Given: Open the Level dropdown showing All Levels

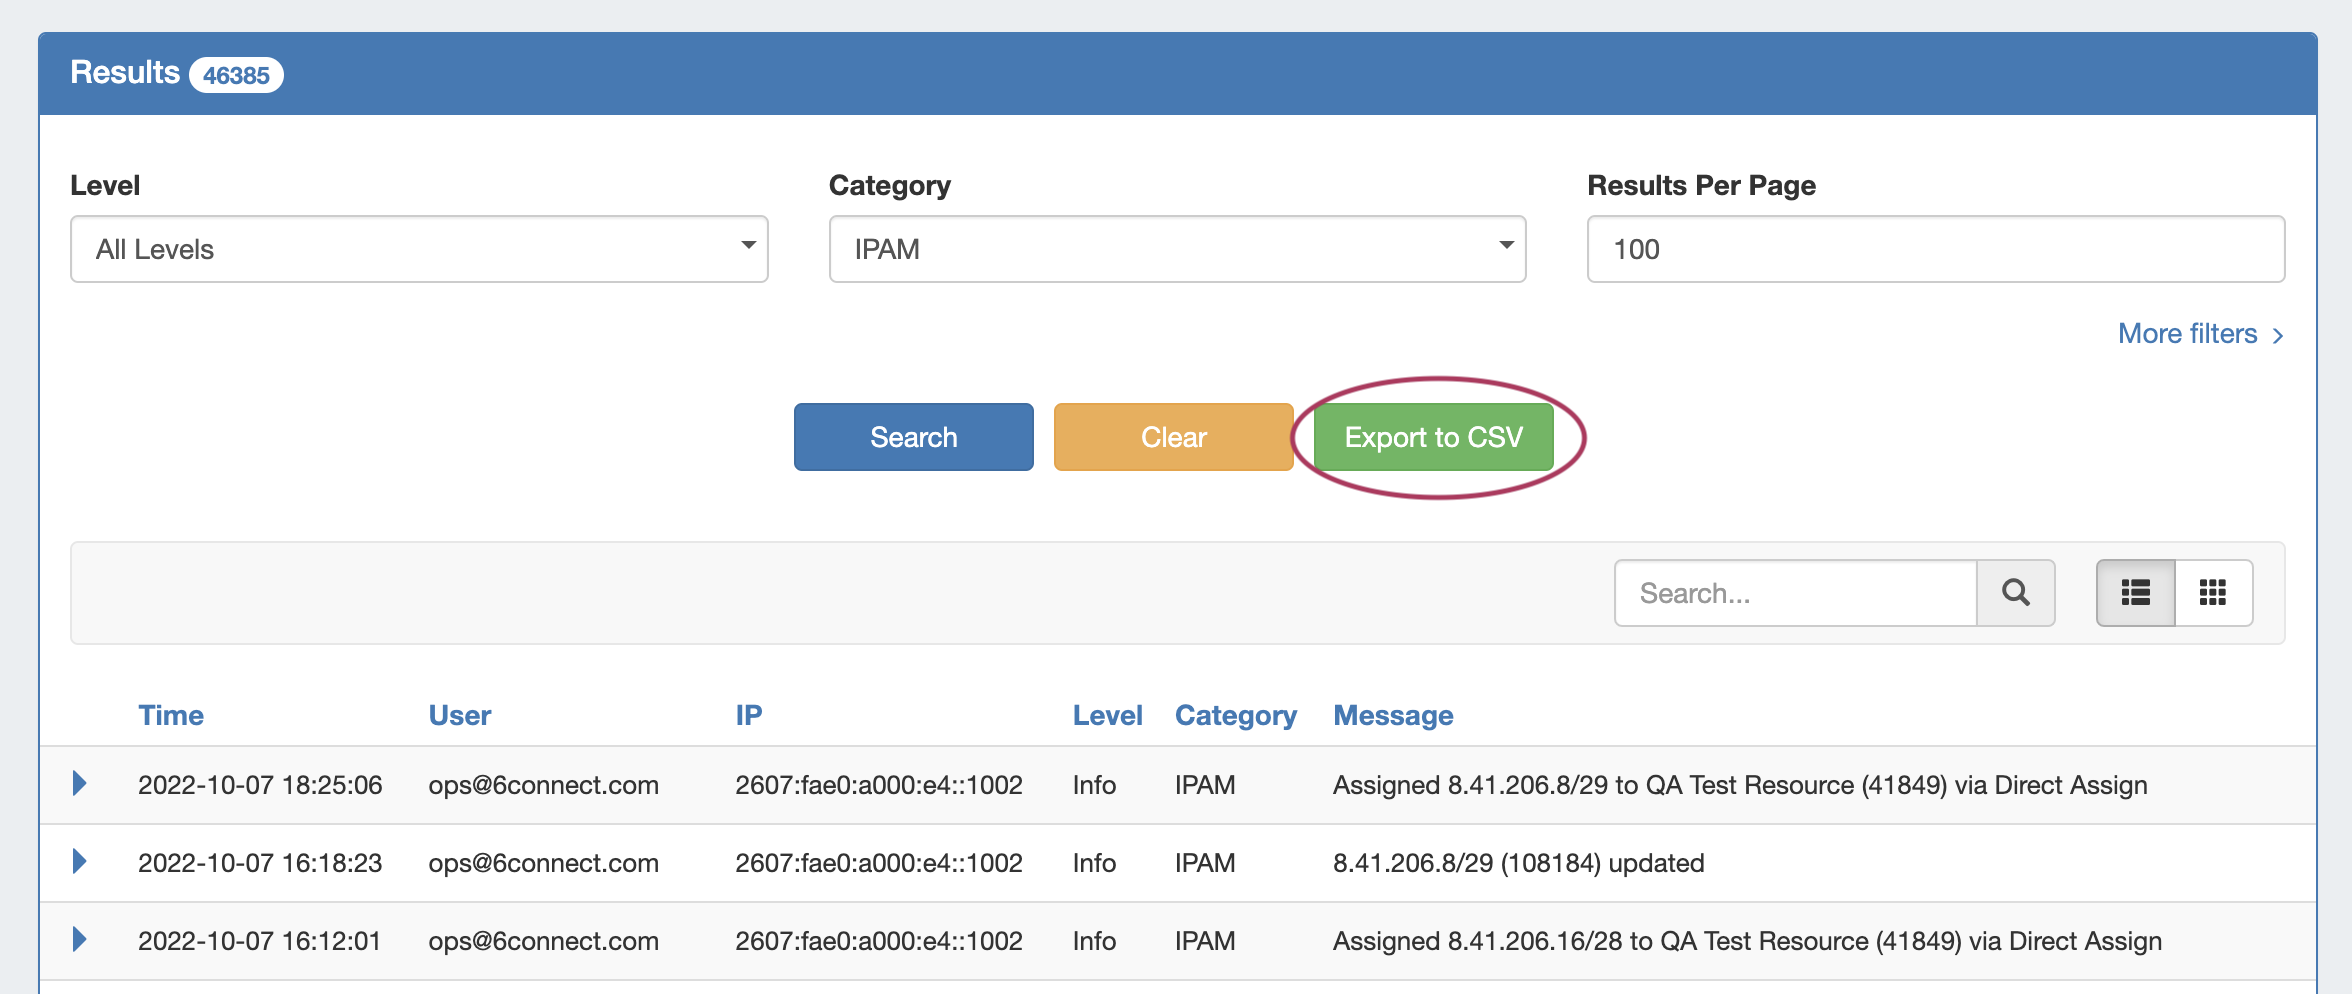Looking at the screenshot, I should (419, 249).
